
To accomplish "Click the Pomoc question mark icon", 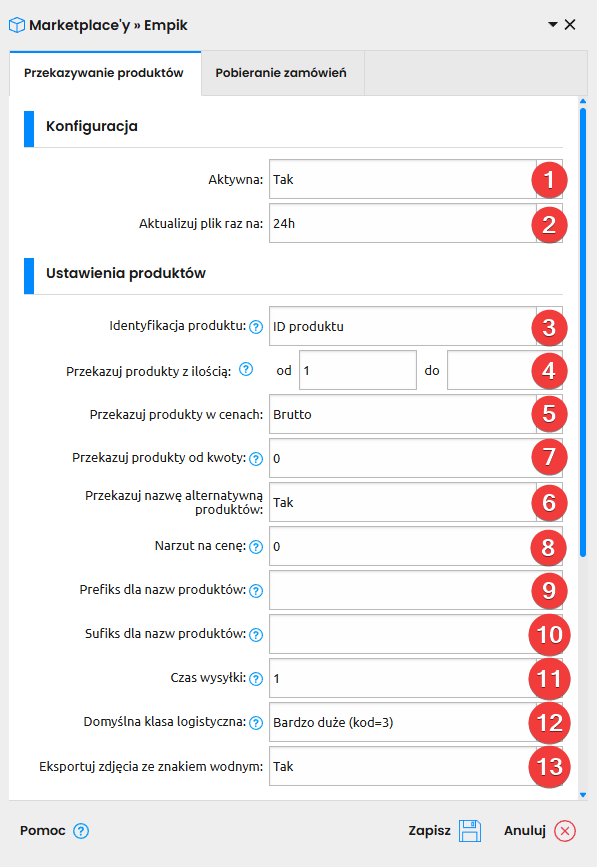I will click(81, 831).
